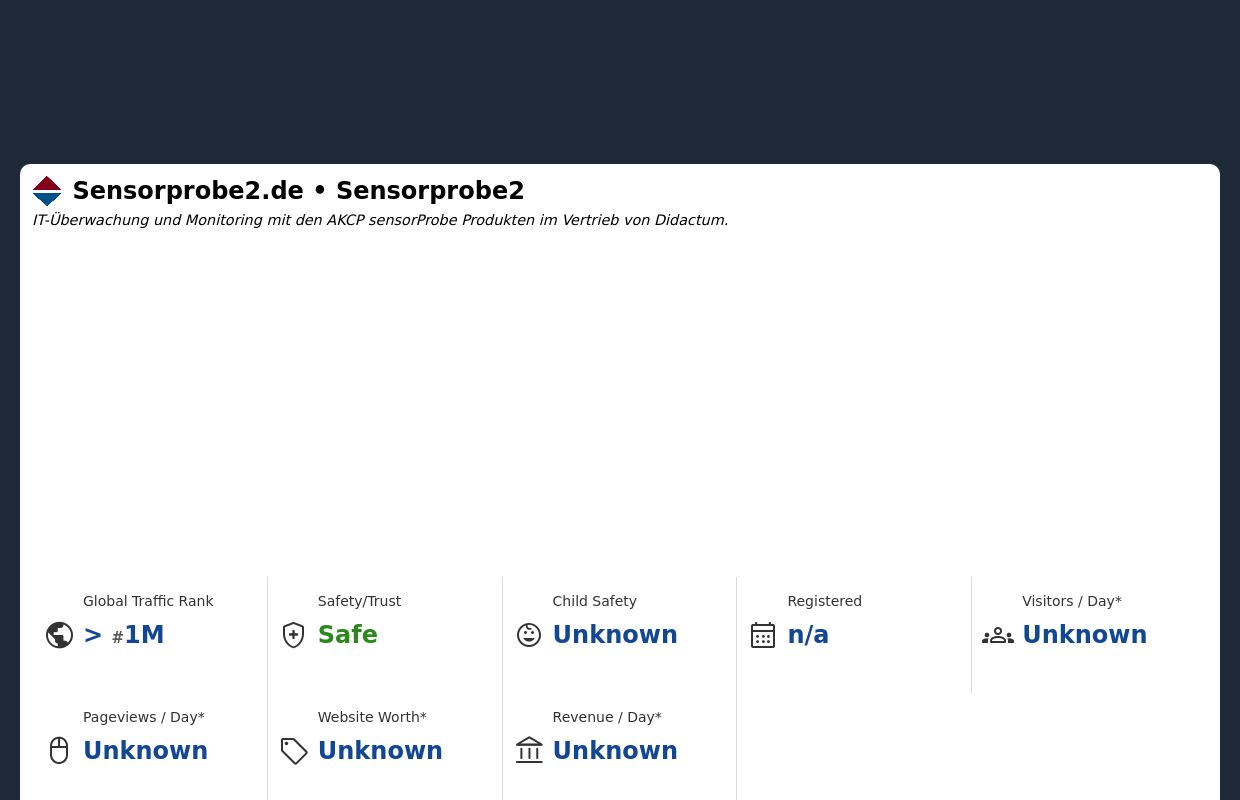This screenshot has width=1240, height=800.
Task: Click the smiley face Child Safety icon
Action: [528, 635]
